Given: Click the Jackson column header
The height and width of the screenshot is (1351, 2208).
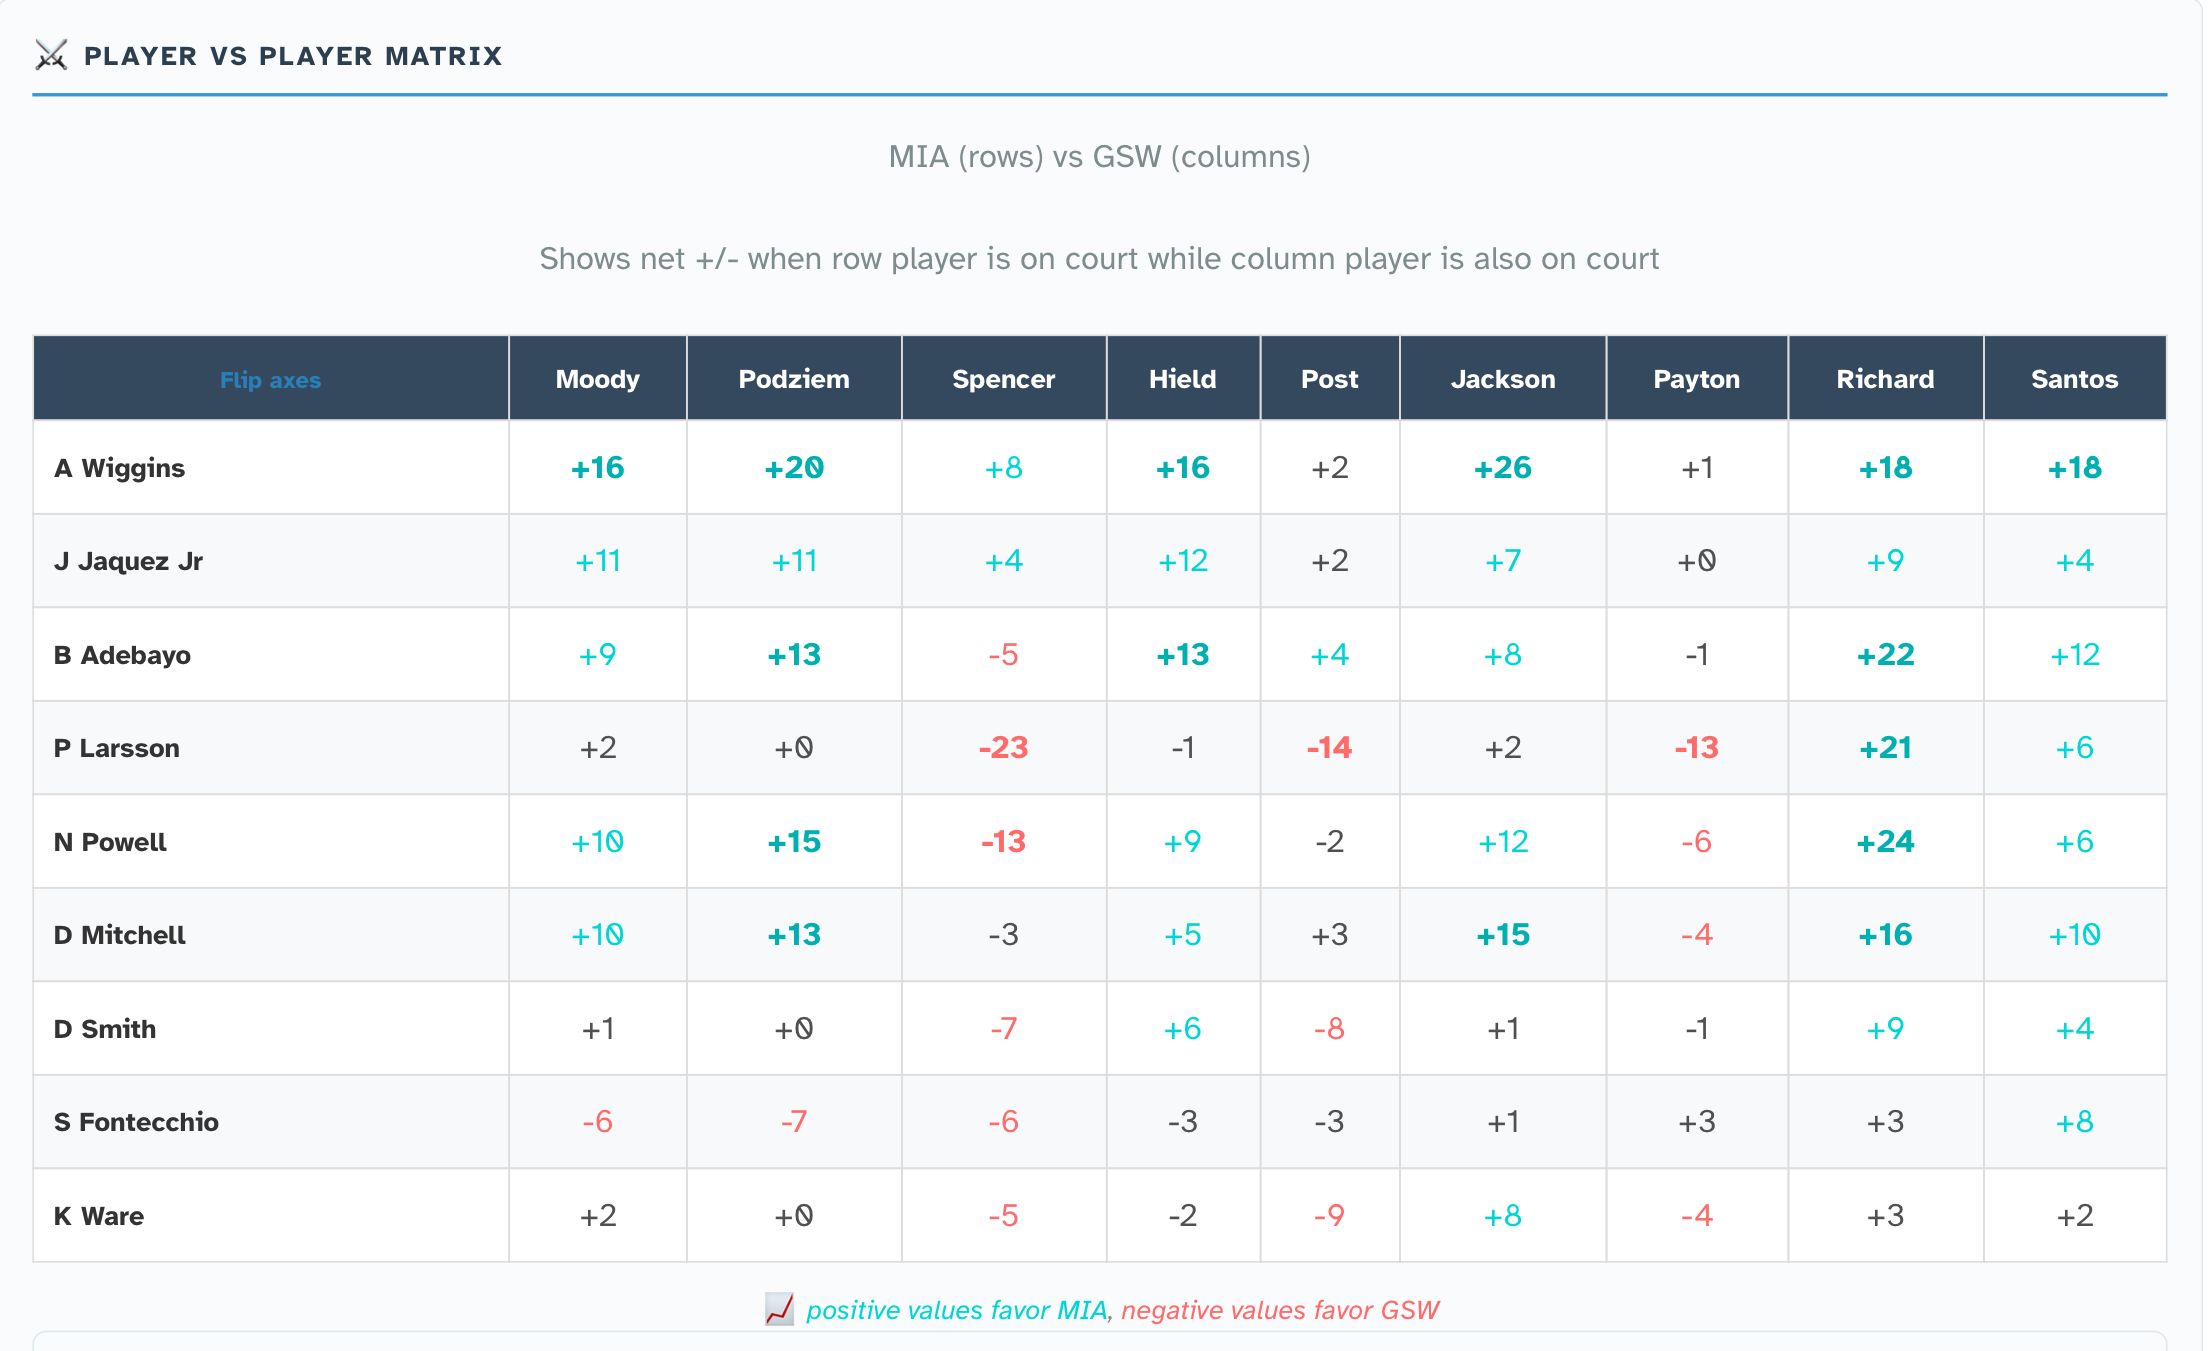Looking at the screenshot, I should [x=1502, y=379].
